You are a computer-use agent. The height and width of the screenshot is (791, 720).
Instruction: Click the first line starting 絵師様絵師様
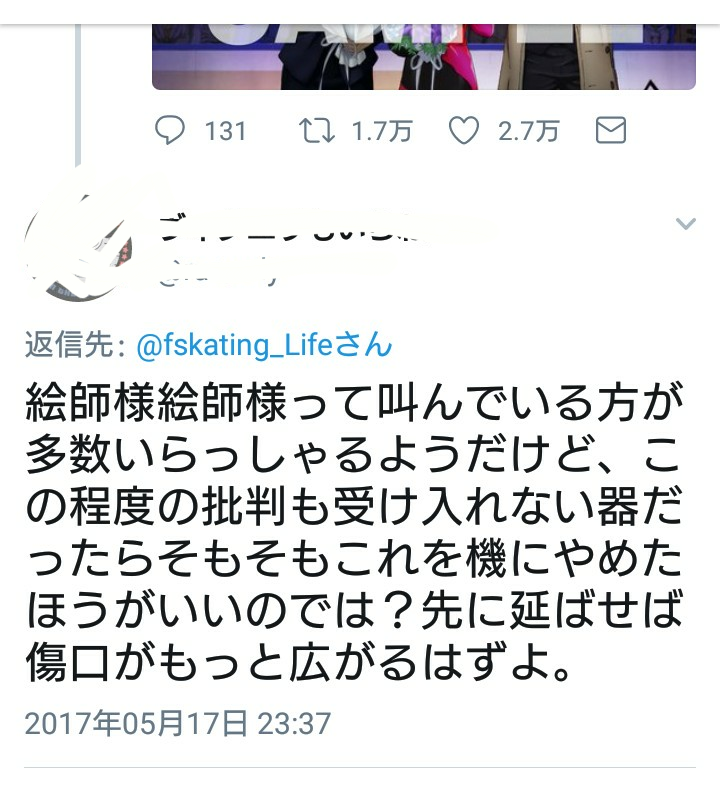point(354,403)
